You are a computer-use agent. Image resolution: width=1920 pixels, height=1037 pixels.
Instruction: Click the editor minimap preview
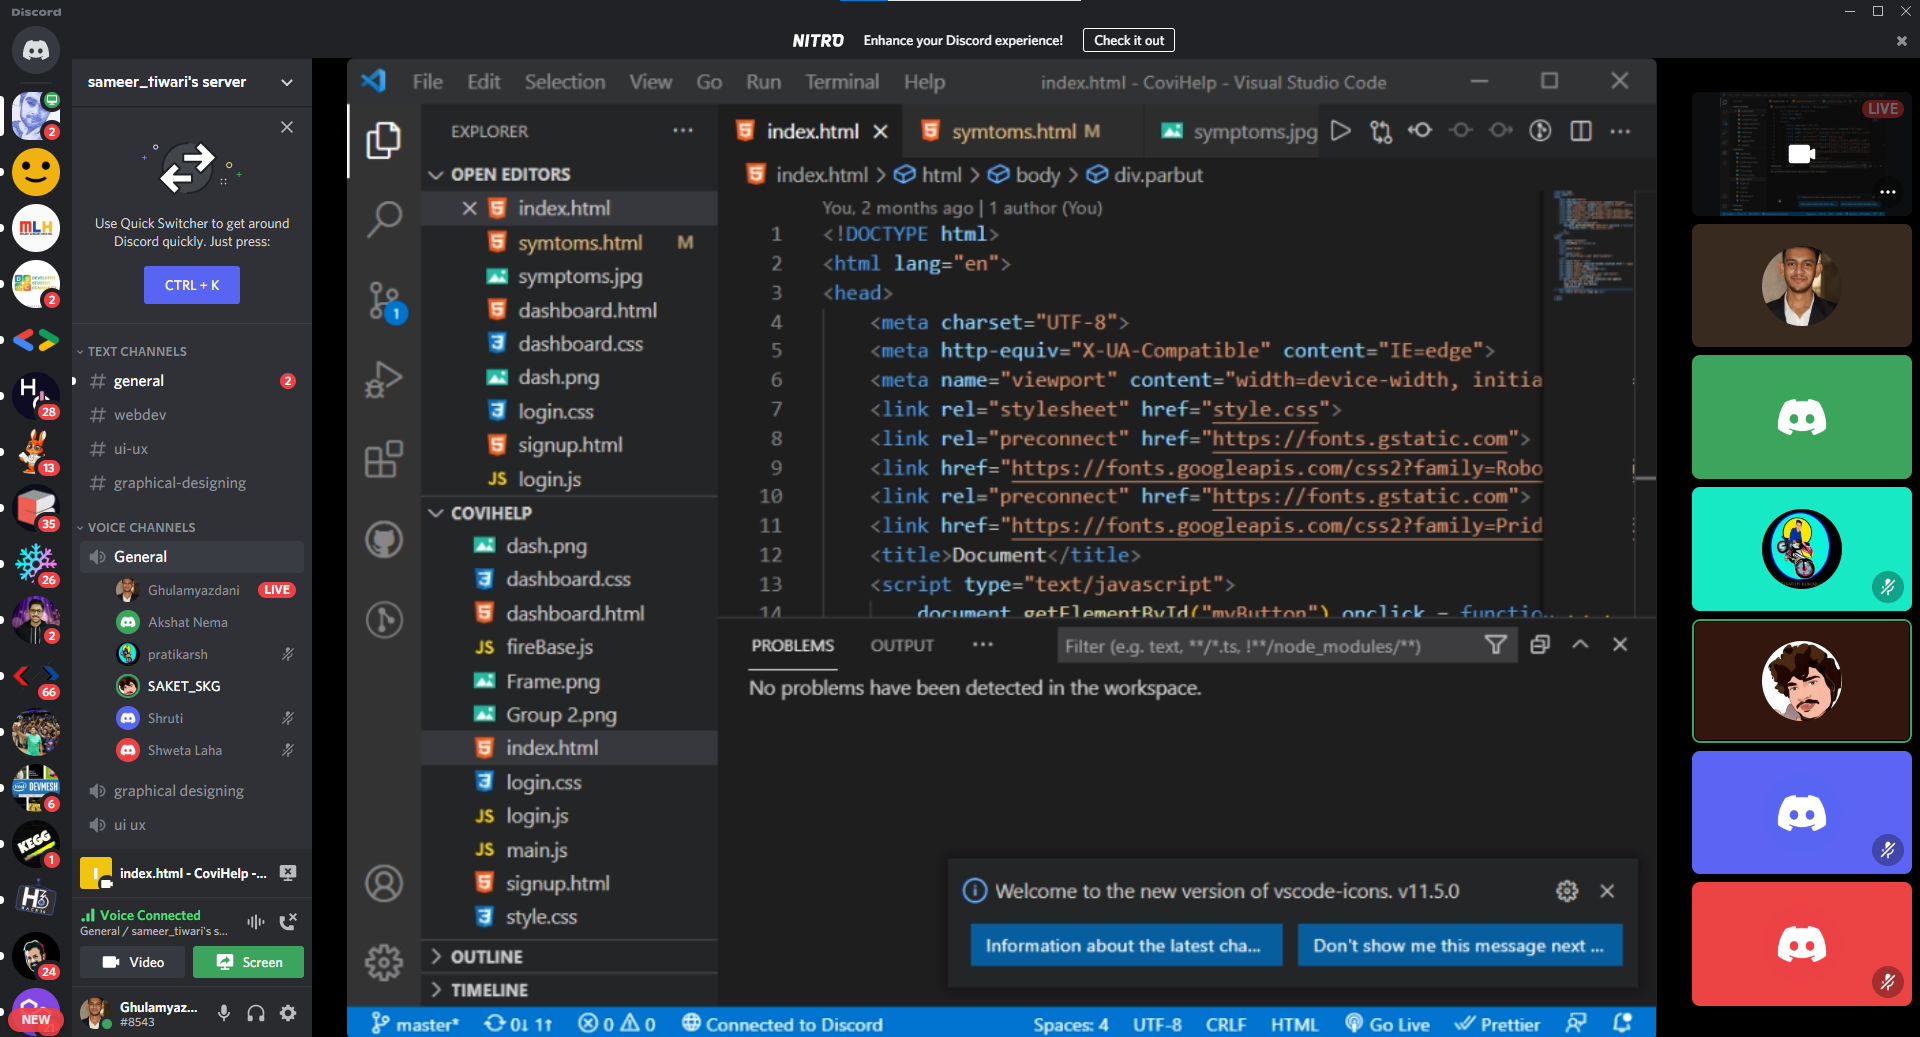(1594, 245)
